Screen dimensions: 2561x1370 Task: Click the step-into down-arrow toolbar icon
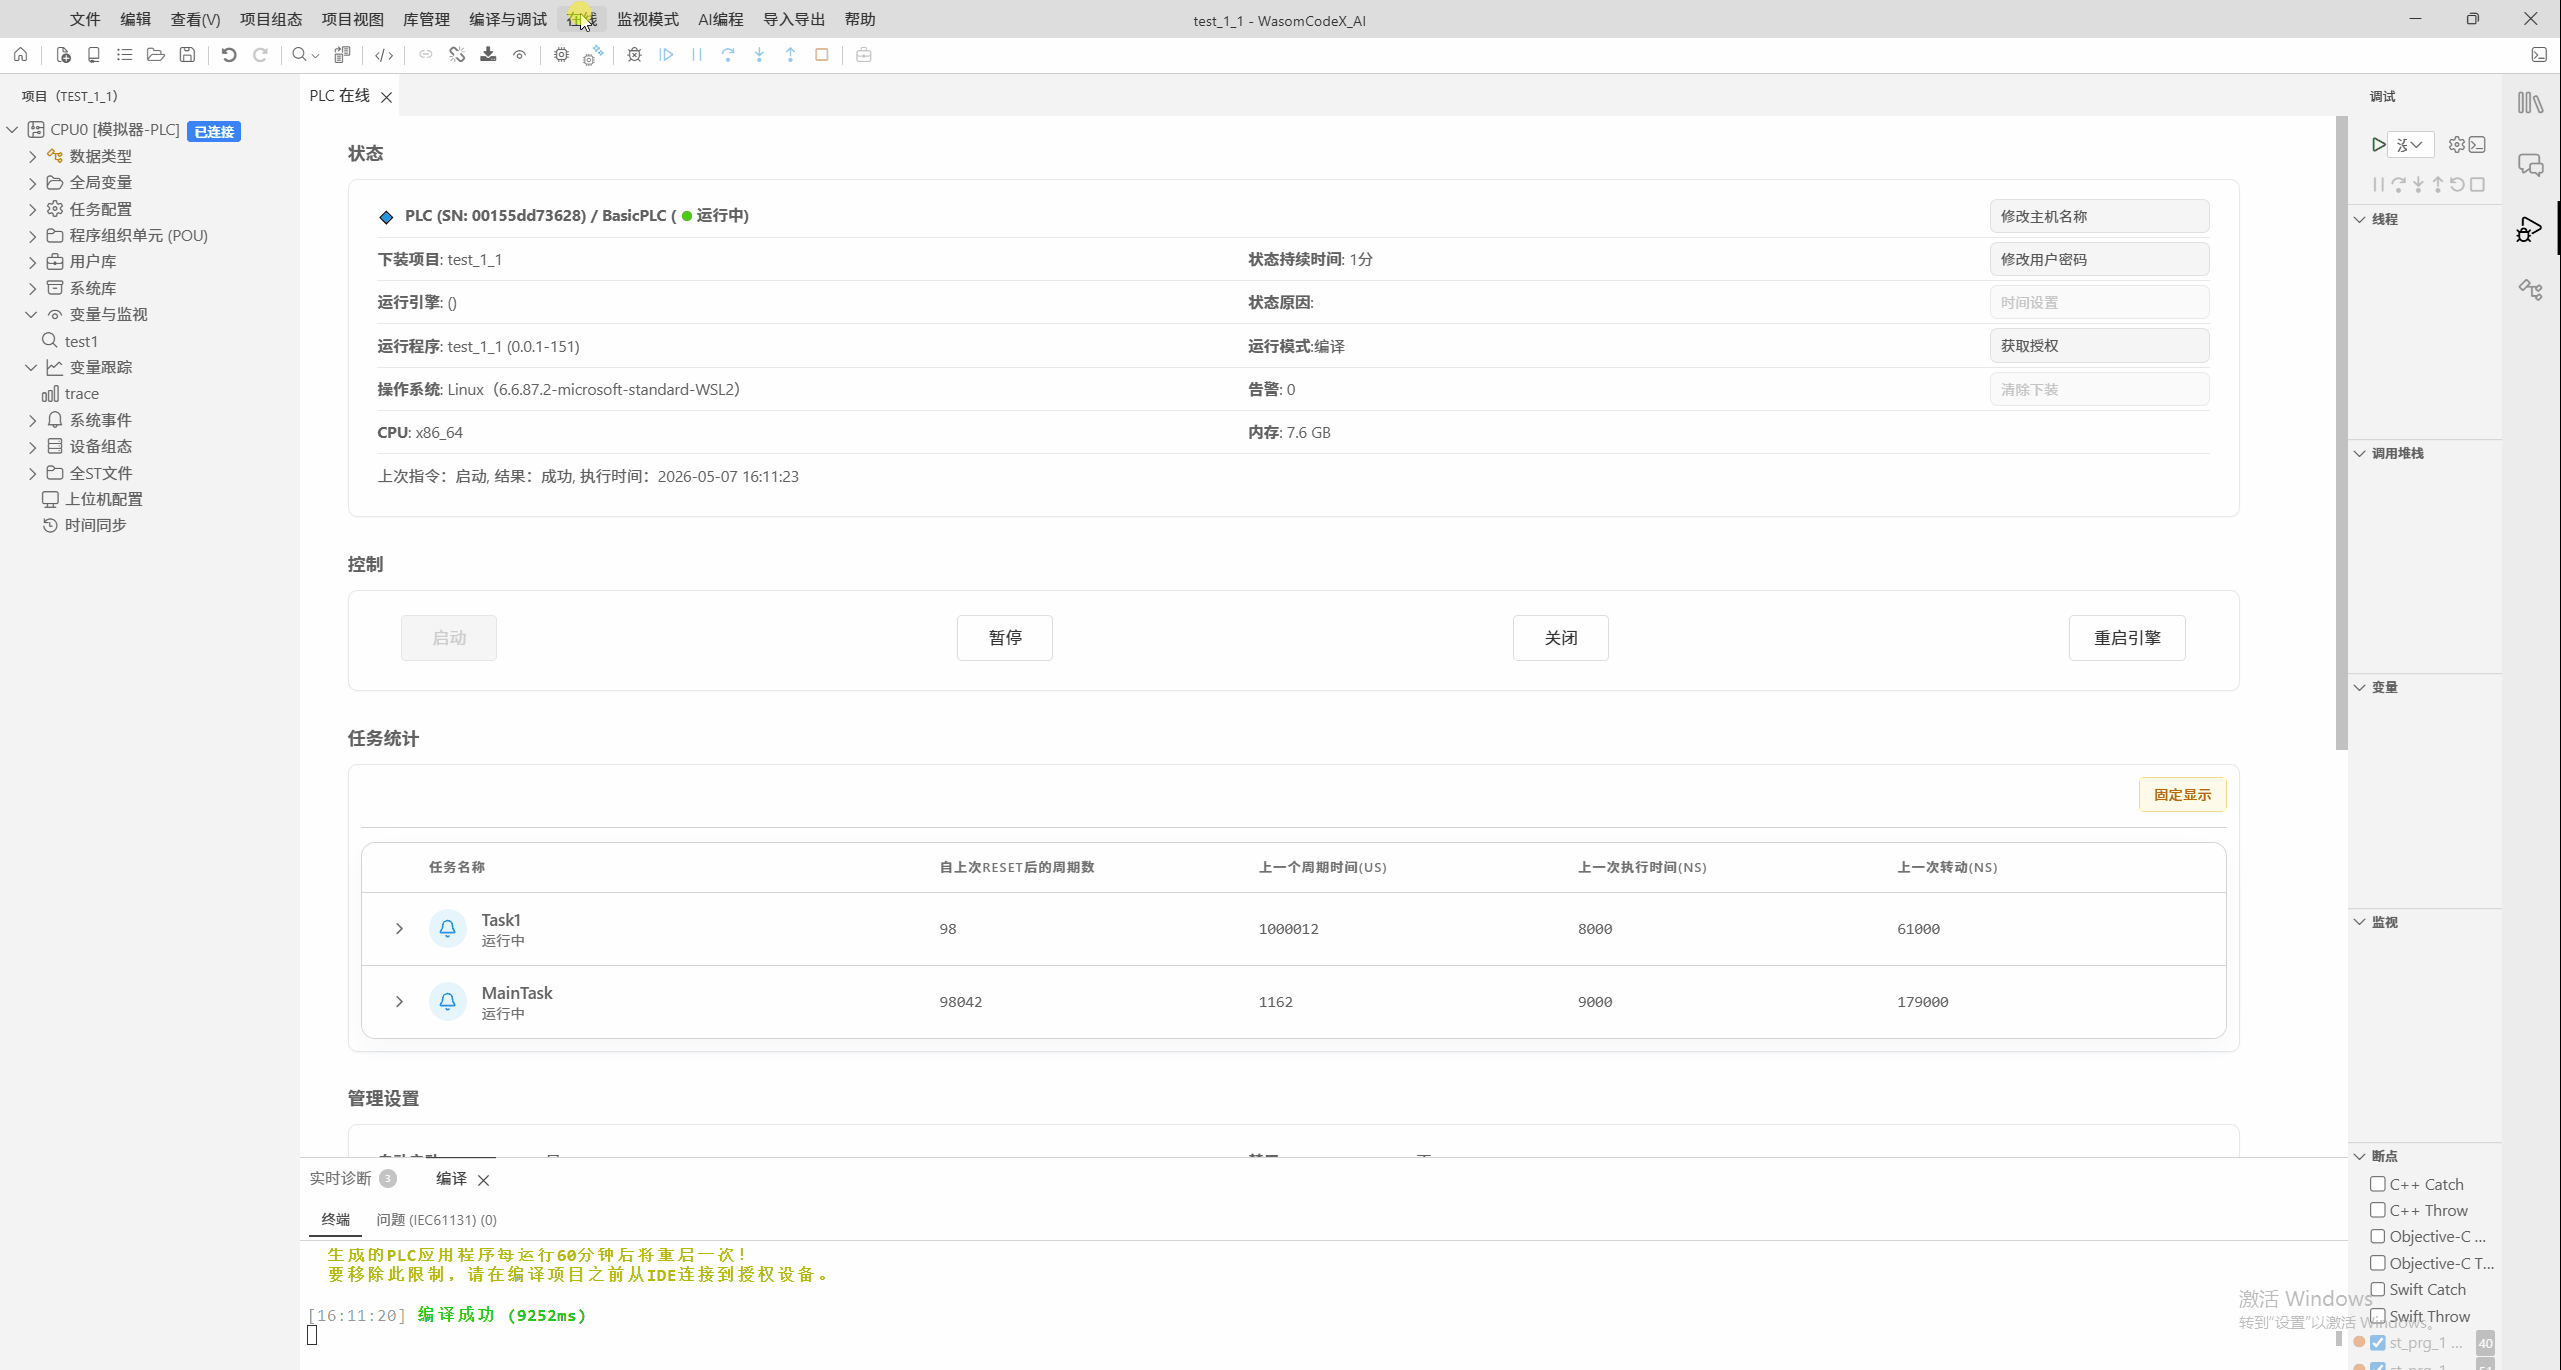point(759,55)
